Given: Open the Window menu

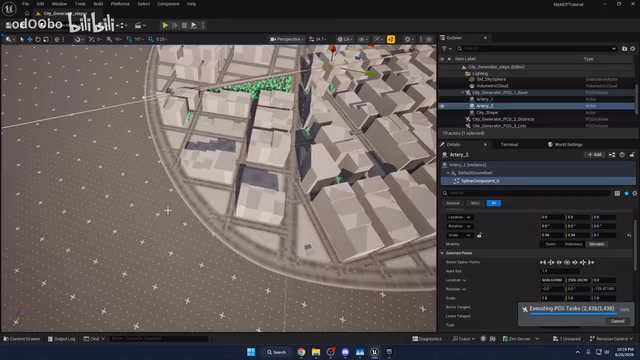Looking at the screenshot, I should [x=59, y=4].
